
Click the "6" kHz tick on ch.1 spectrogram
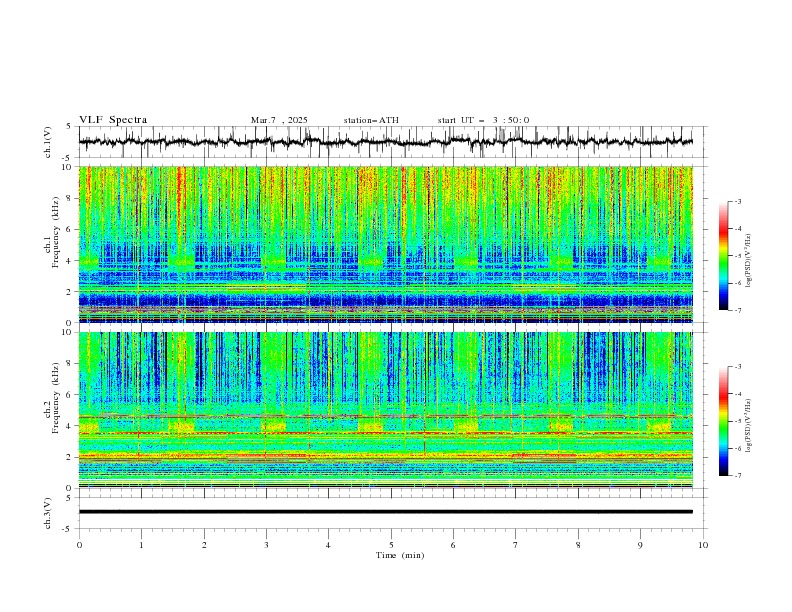[x=70, y=230]
